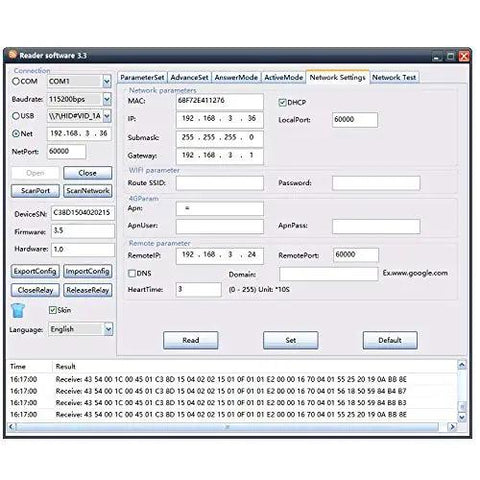480x480 pixels.
Task: Toggle the Skin checkbox
Action: pos(53,310)
